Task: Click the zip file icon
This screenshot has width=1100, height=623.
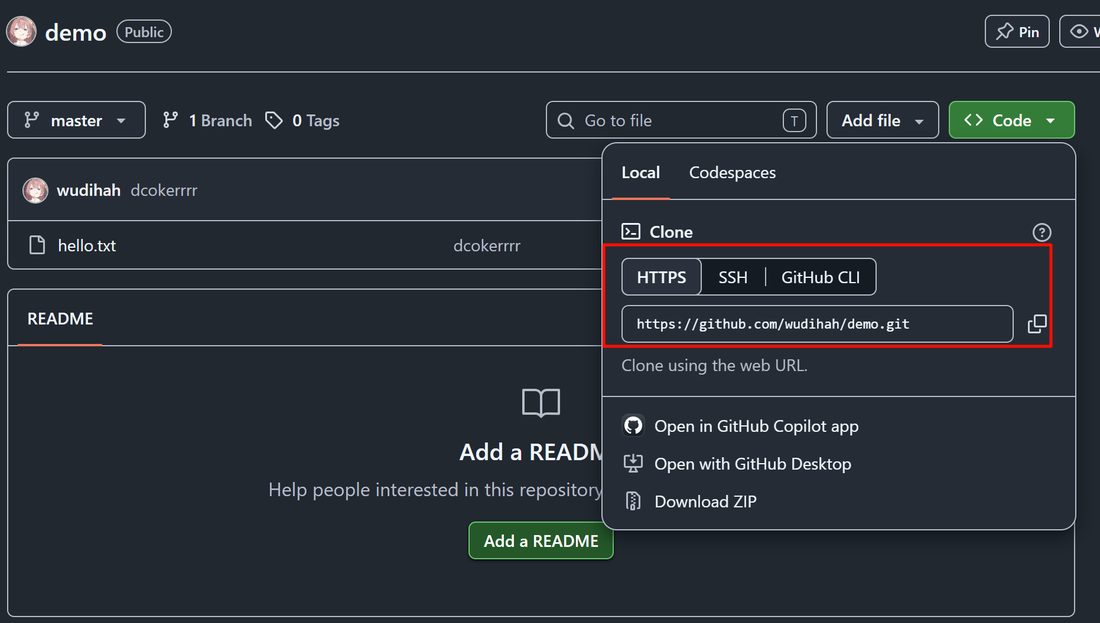Action: [633, 501]
